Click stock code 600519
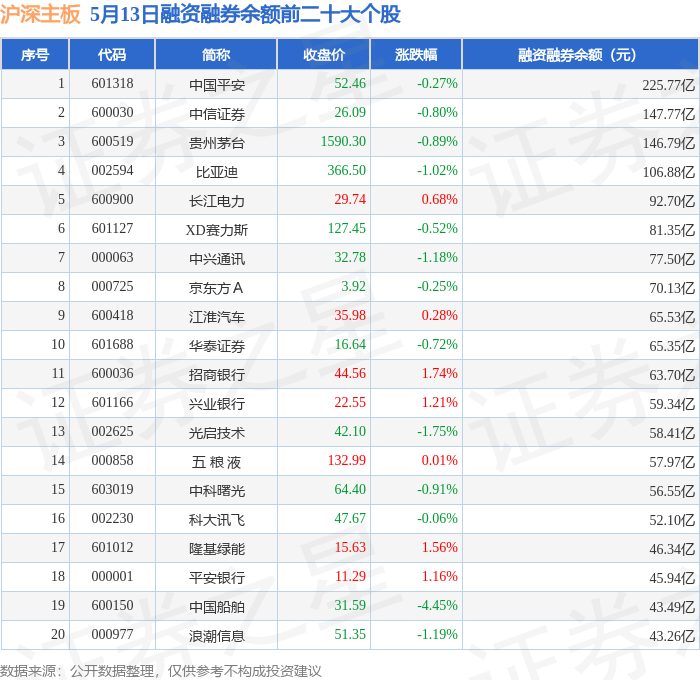This screenshot has width=700, height=680. [x=112, y=142]
